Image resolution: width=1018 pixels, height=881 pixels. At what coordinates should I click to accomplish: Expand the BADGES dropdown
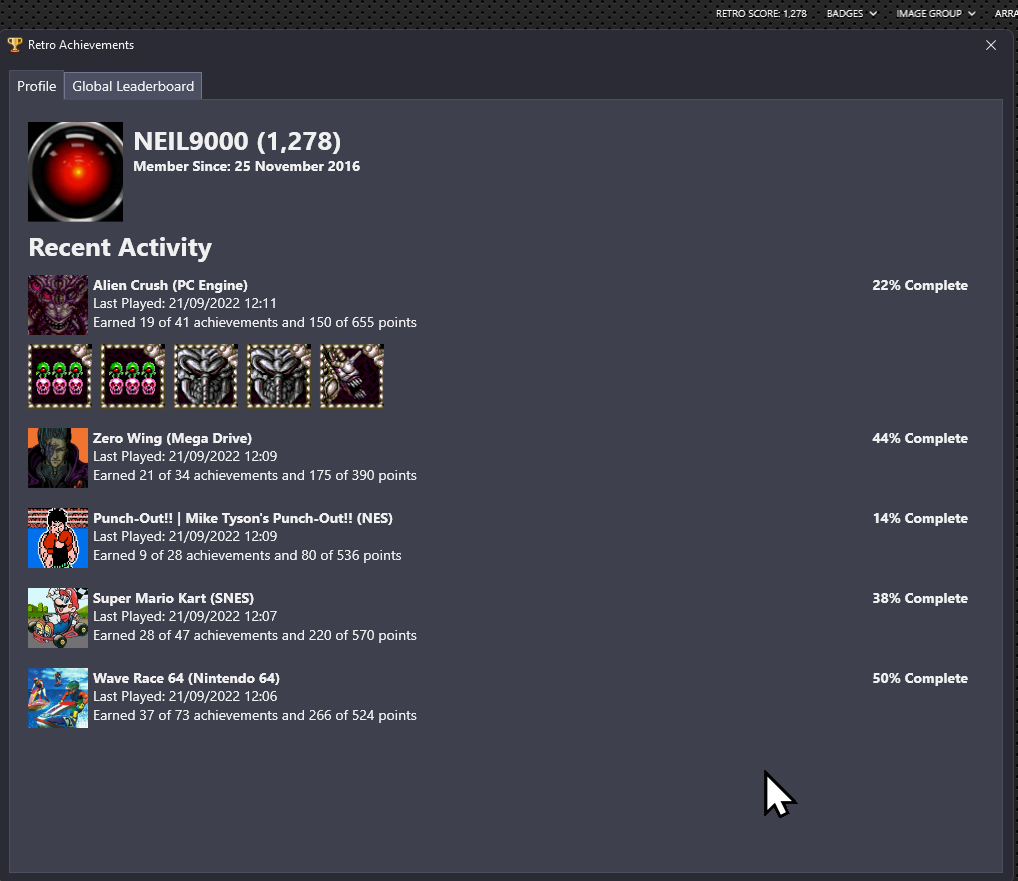click(x=851, y=14)
